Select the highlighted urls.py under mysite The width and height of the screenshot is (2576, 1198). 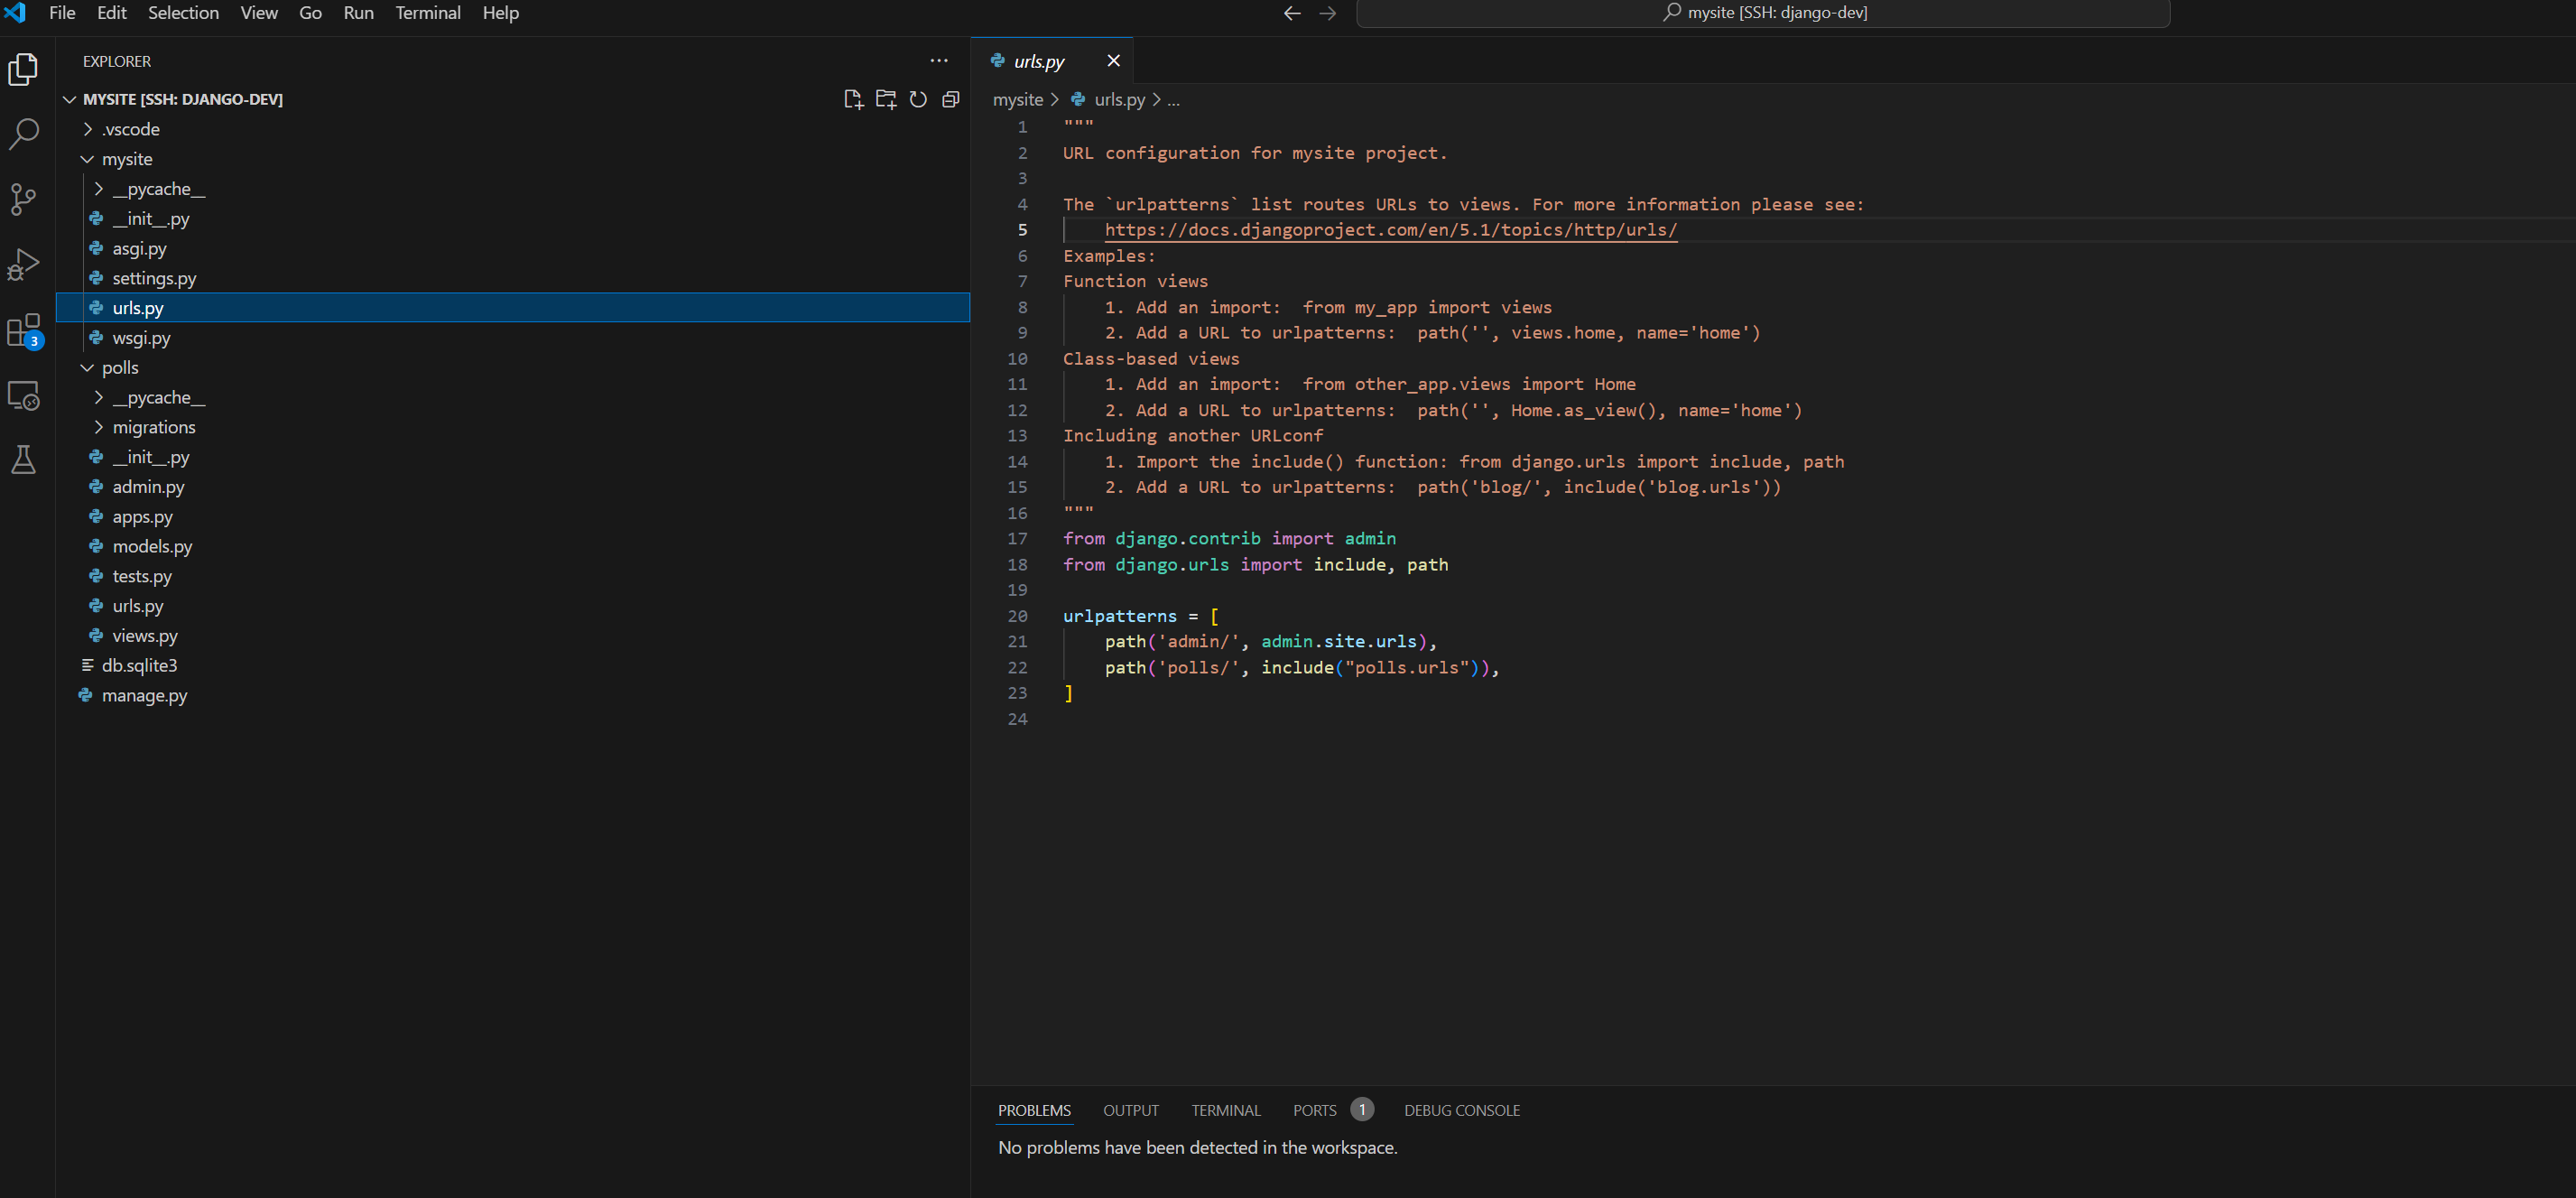[x=513, y=308]
